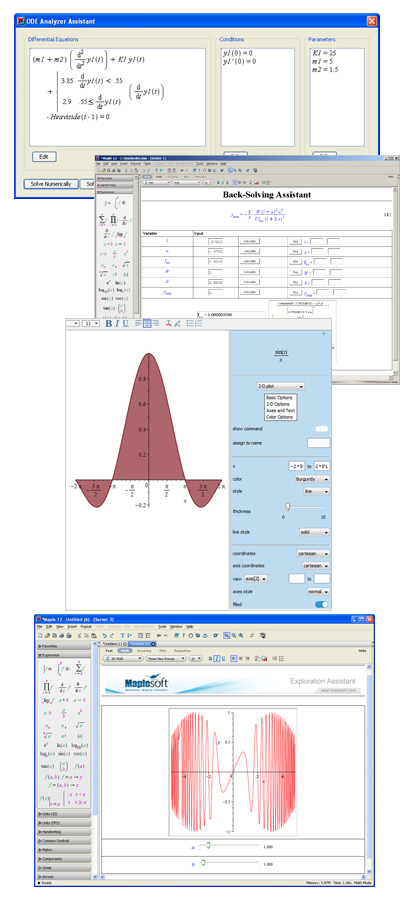Viewport: 412px width, 900px height.
Task: Click highlight pen icon in plot toolbar
Action: tap(177, 324)
